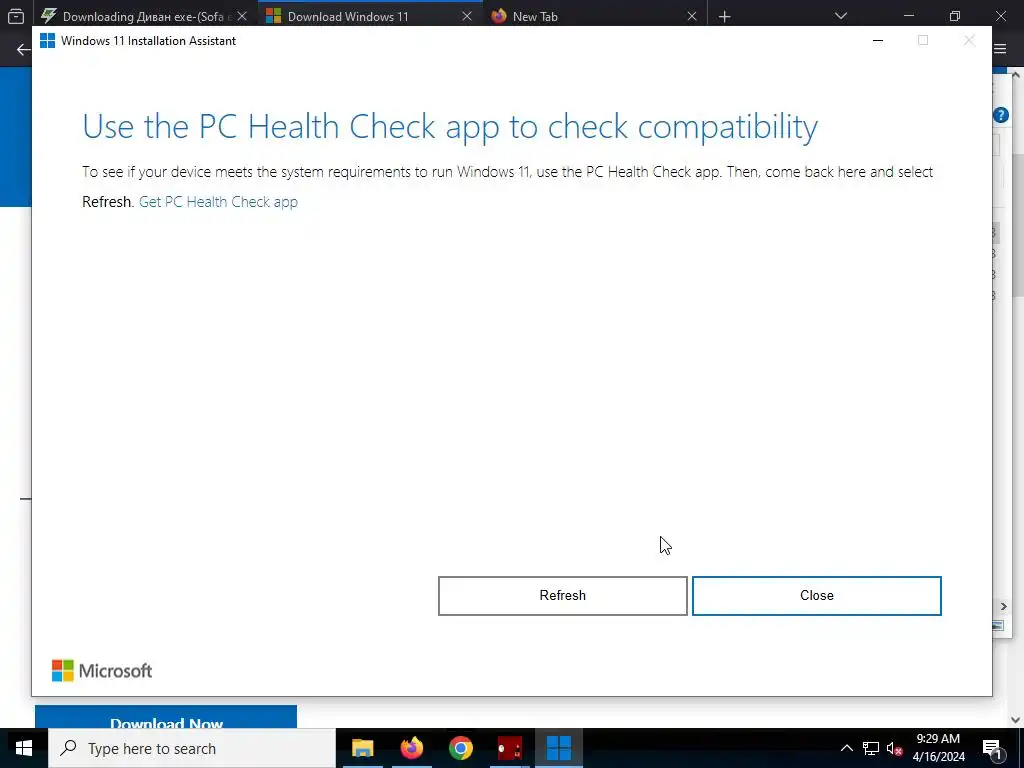Click the webpage horizontal scroll right arrow
Image resolution: width=1024 pixels, height=768 pixels.
(x=1003, y=607)
